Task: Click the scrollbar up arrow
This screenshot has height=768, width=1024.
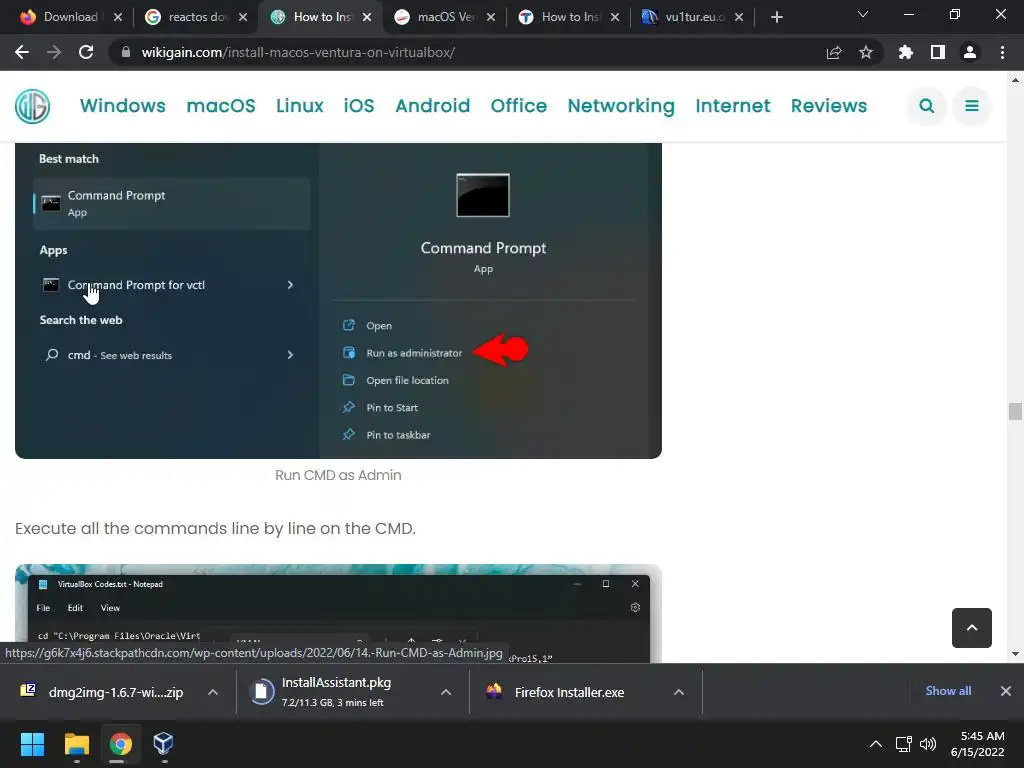Action: (1015, 80)
